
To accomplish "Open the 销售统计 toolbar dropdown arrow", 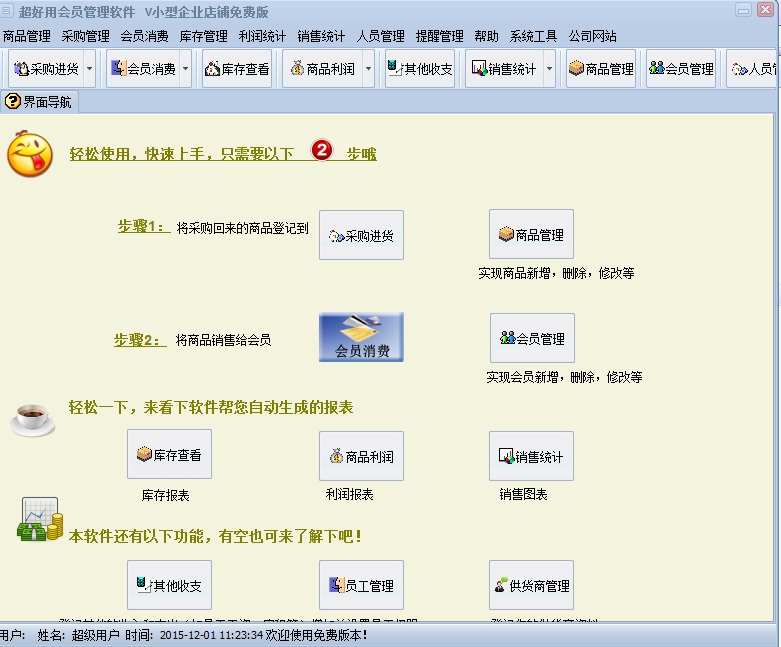I will tap(549, 69).
